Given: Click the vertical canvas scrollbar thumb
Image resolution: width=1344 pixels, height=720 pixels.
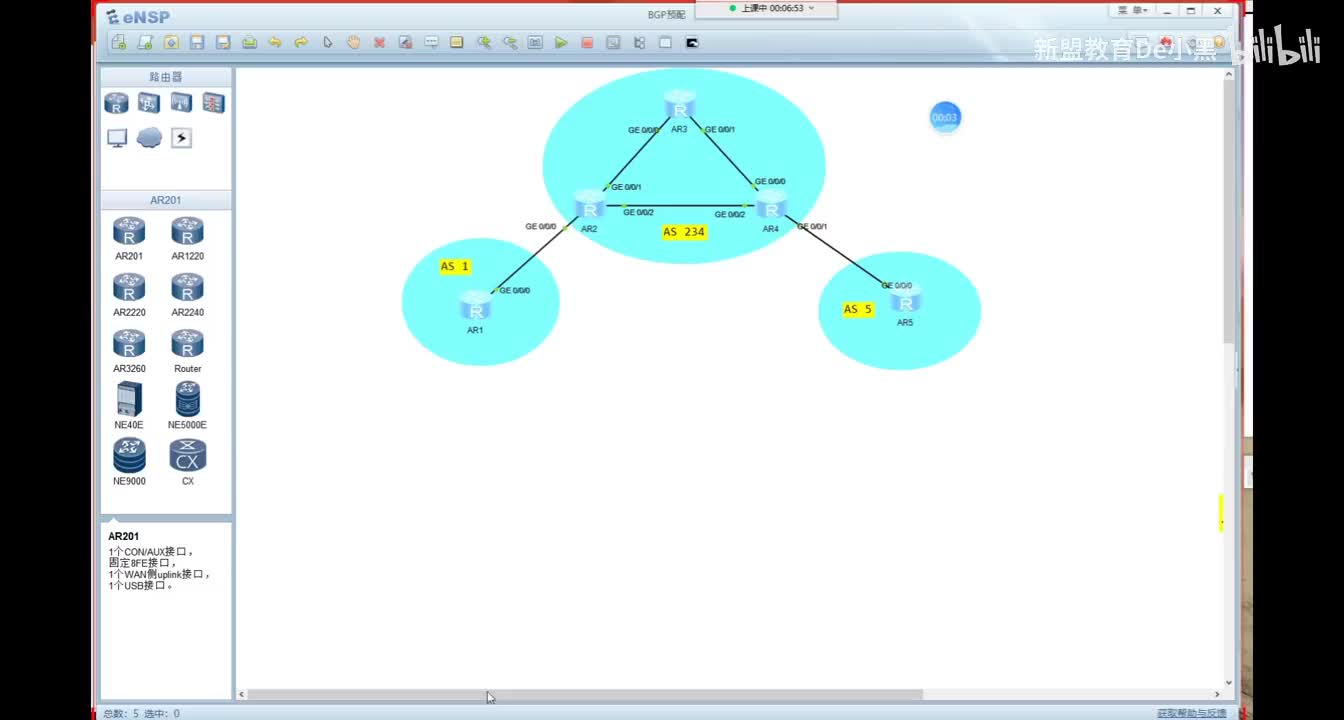Looking at the screenshot, I should [x=1229, y=213].
